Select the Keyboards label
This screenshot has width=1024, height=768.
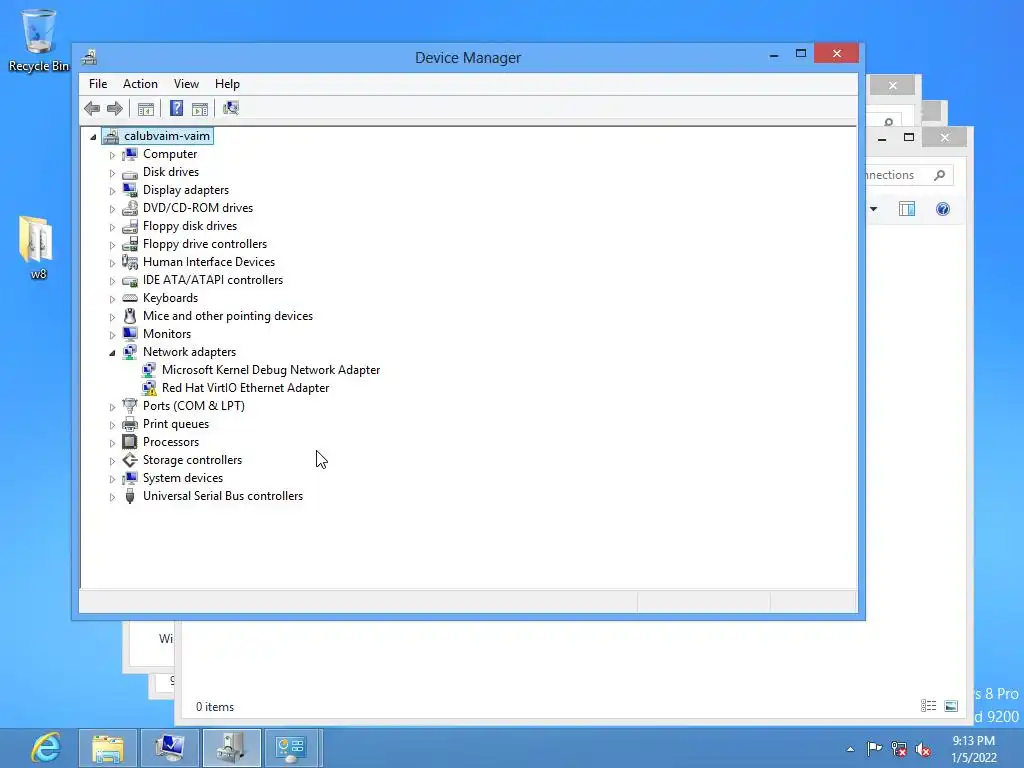[170, 298]
